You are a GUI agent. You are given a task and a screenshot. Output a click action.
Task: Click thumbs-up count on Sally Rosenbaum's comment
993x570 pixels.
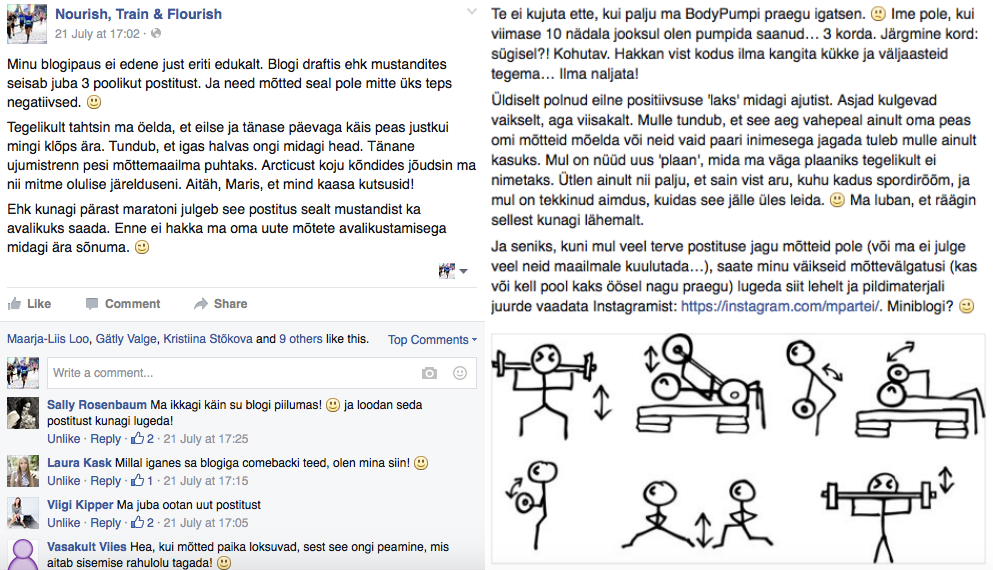coord(142,438)
